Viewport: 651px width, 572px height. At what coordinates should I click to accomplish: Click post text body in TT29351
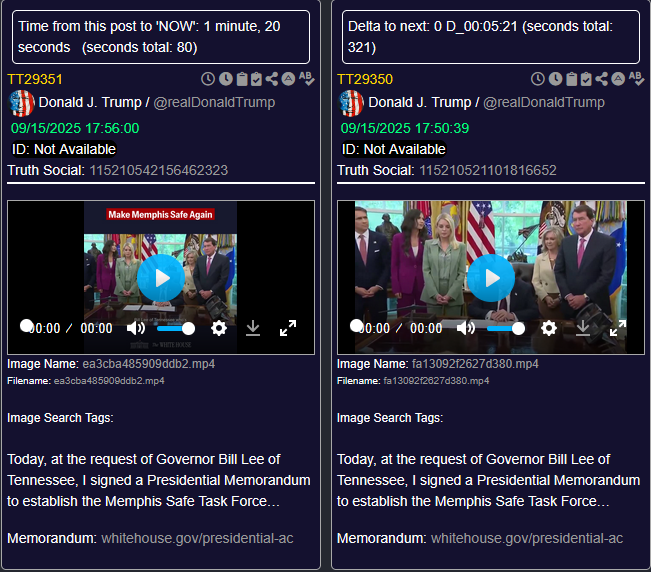[159, 480]
